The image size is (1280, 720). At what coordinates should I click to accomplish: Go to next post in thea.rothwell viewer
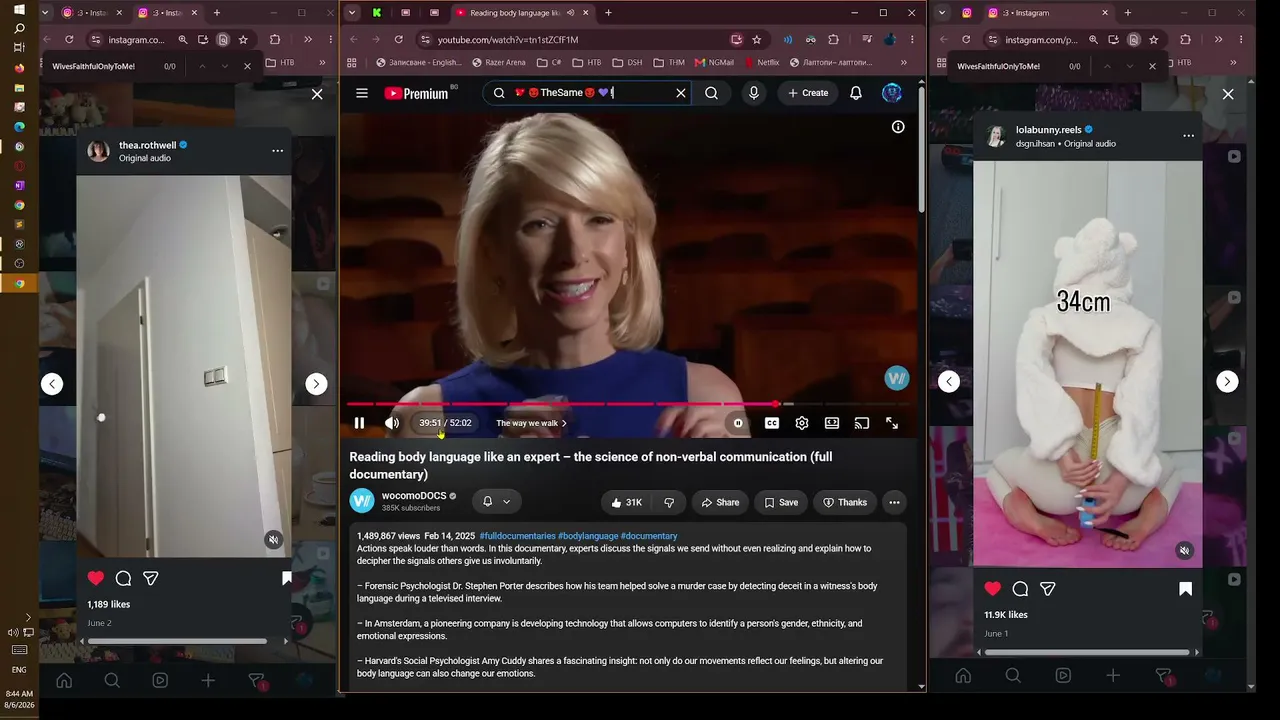tap(316, 384)
